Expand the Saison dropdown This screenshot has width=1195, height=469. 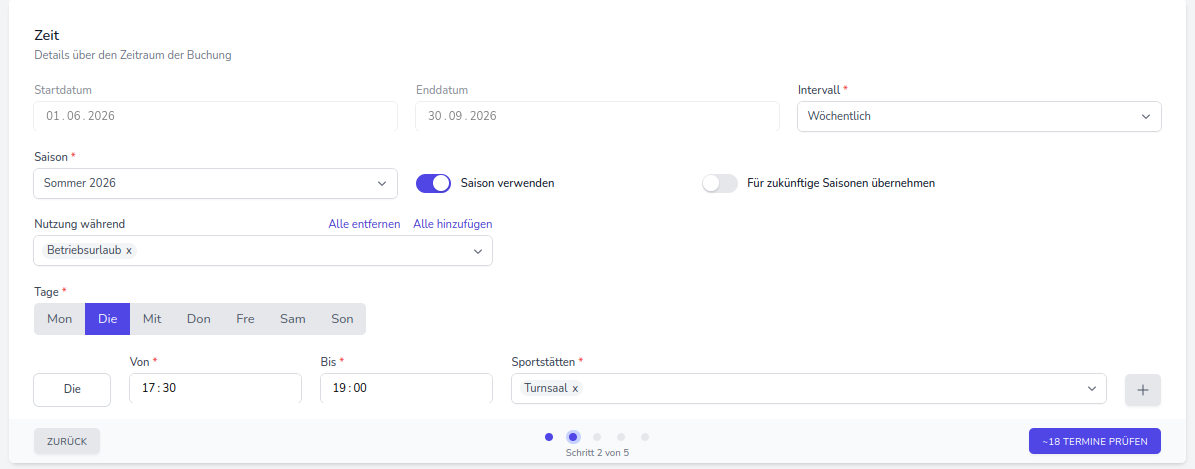click(x=215, y=183)
